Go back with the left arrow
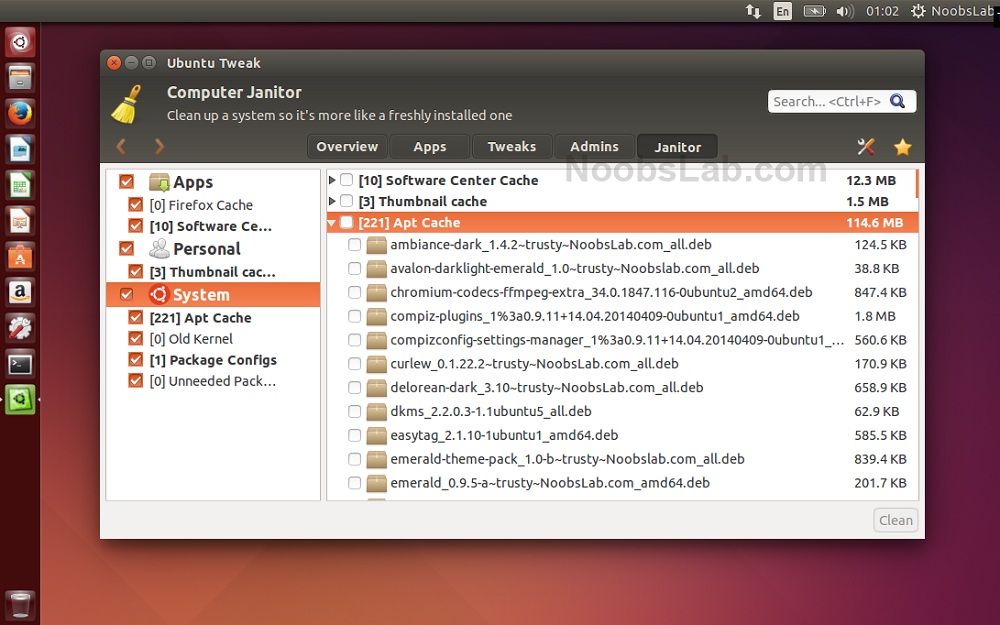 [x=121, y=147]
